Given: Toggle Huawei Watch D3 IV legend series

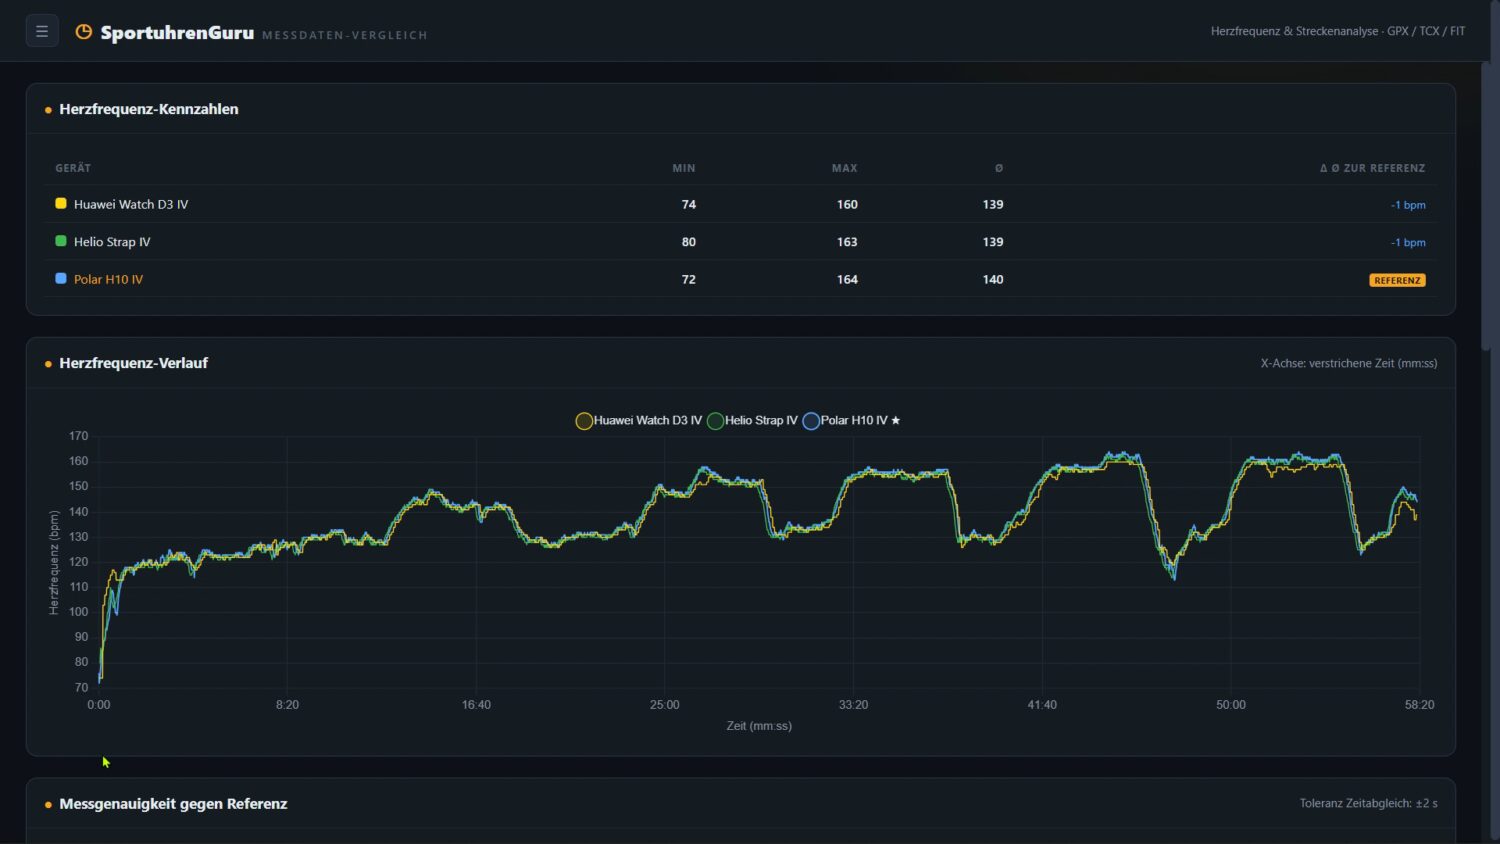Looking at the screenshot, I should 639,421.
